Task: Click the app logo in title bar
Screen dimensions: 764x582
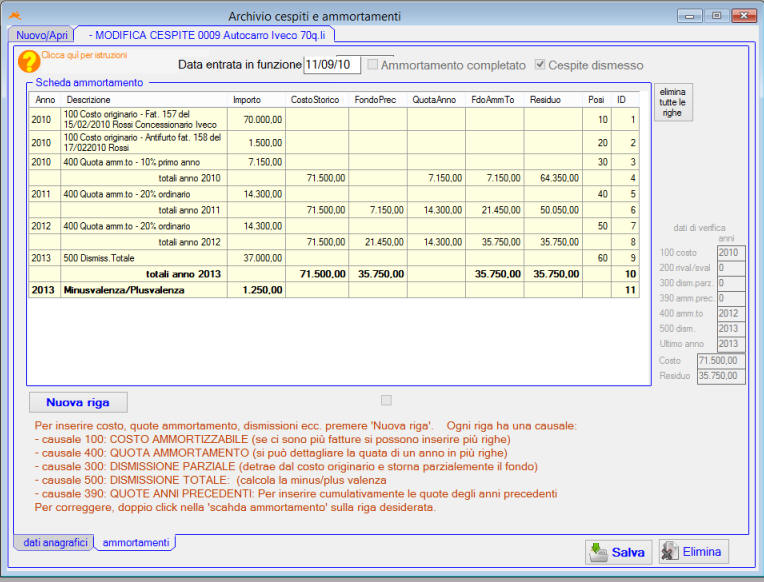Action: pos(15,16)
